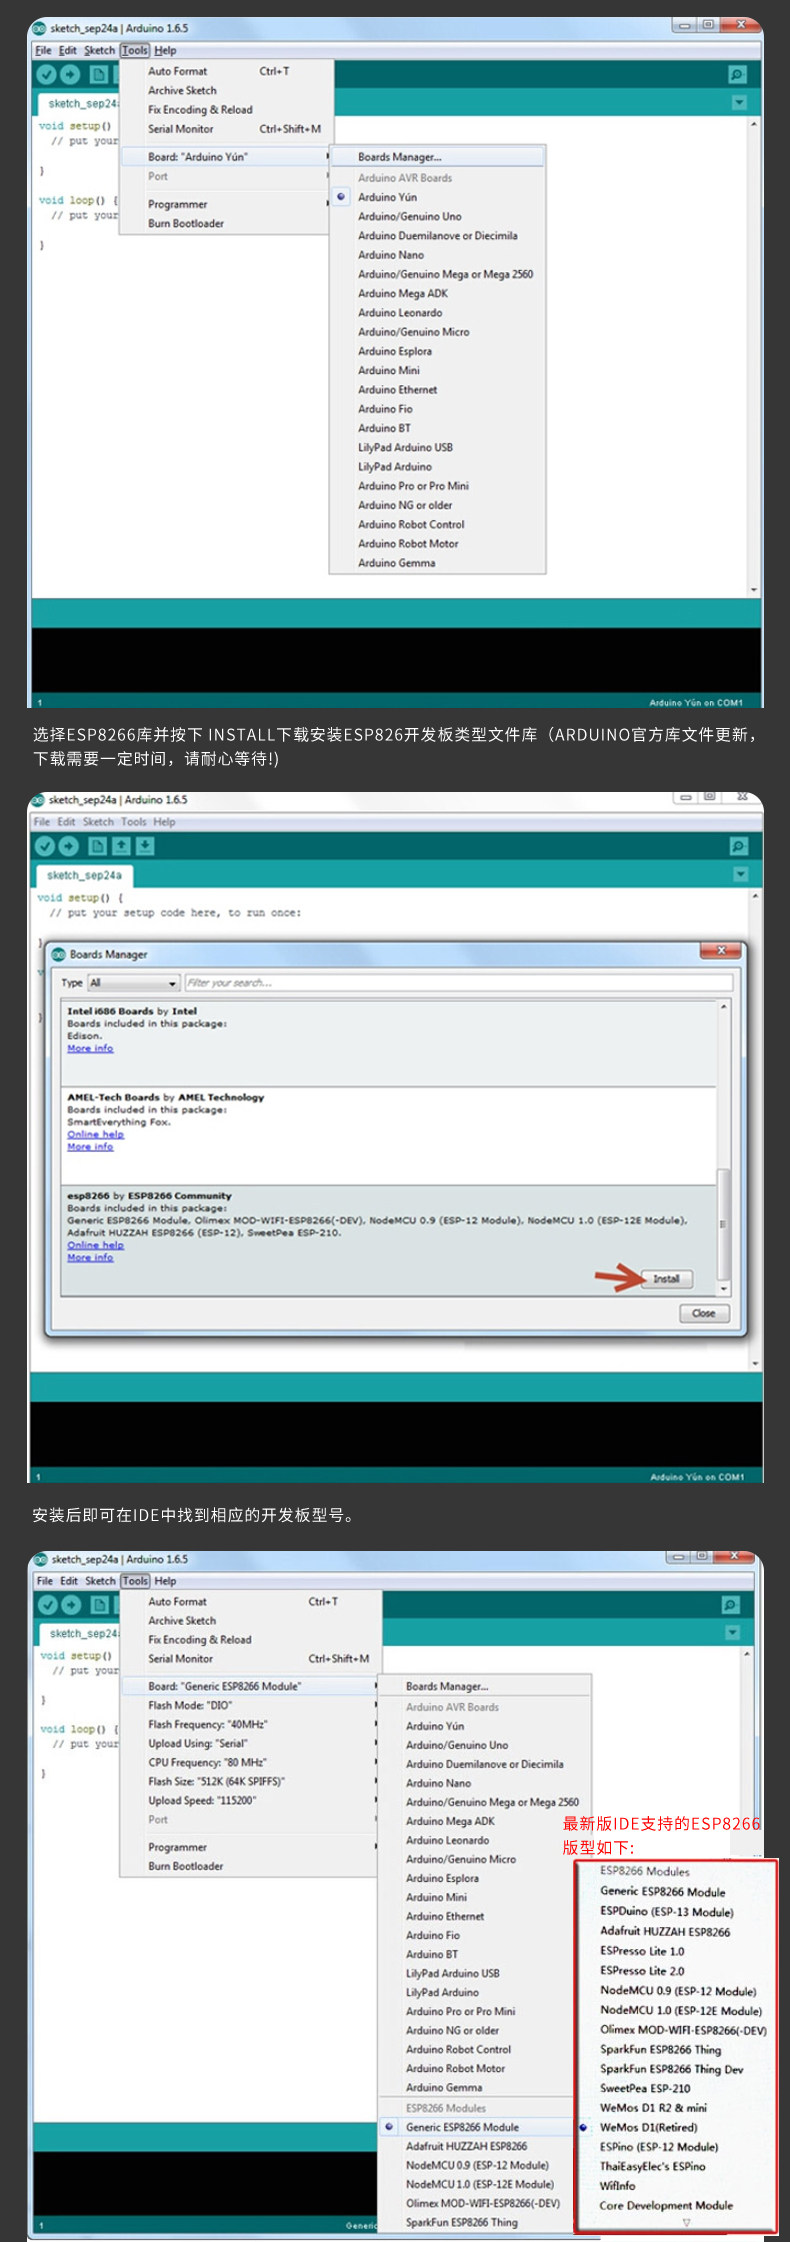Image resolution: width=790 pixels, height=2242 pixels.
Task: Click Upload icon in the Generic ESP8266 menu window
Action: pos(71,1605)
